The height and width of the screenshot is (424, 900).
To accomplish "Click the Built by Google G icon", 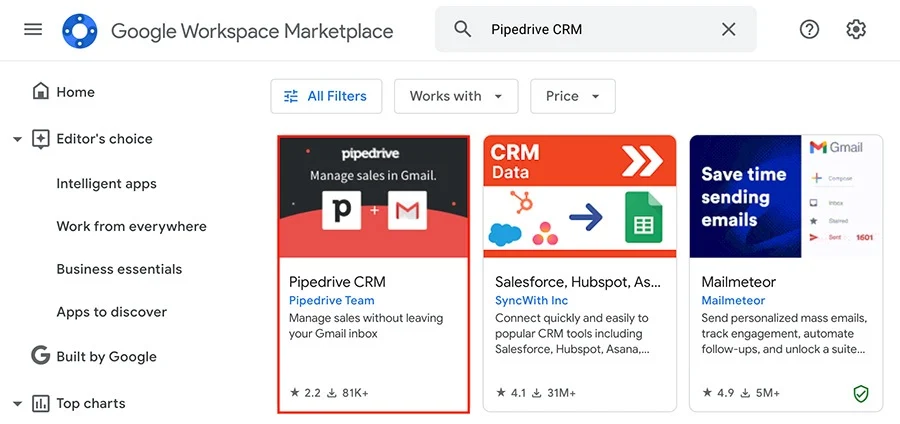I will (40, 356).
